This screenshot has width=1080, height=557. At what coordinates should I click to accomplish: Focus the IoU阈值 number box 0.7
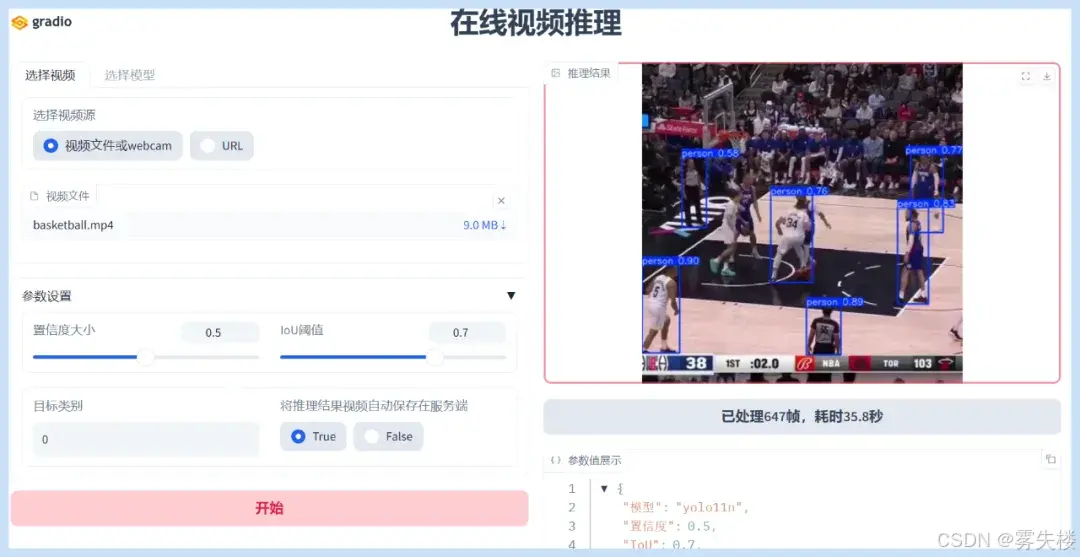[467, 333]
